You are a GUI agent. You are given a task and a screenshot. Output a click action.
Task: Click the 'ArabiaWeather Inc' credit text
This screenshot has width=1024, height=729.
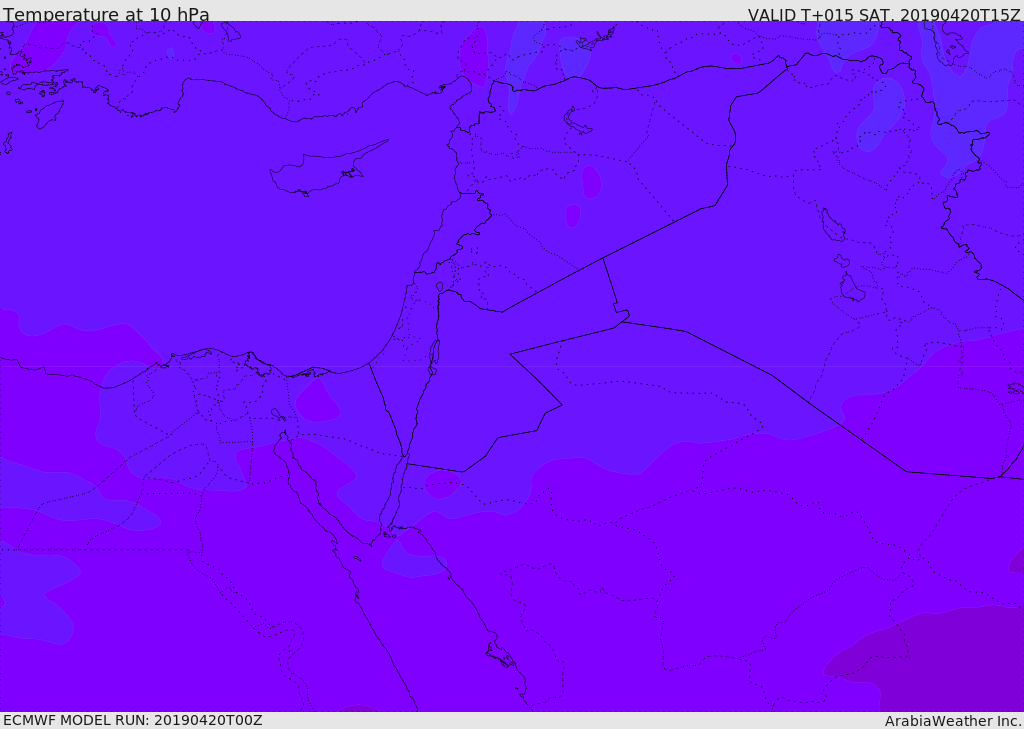click(x=952, y=721)
